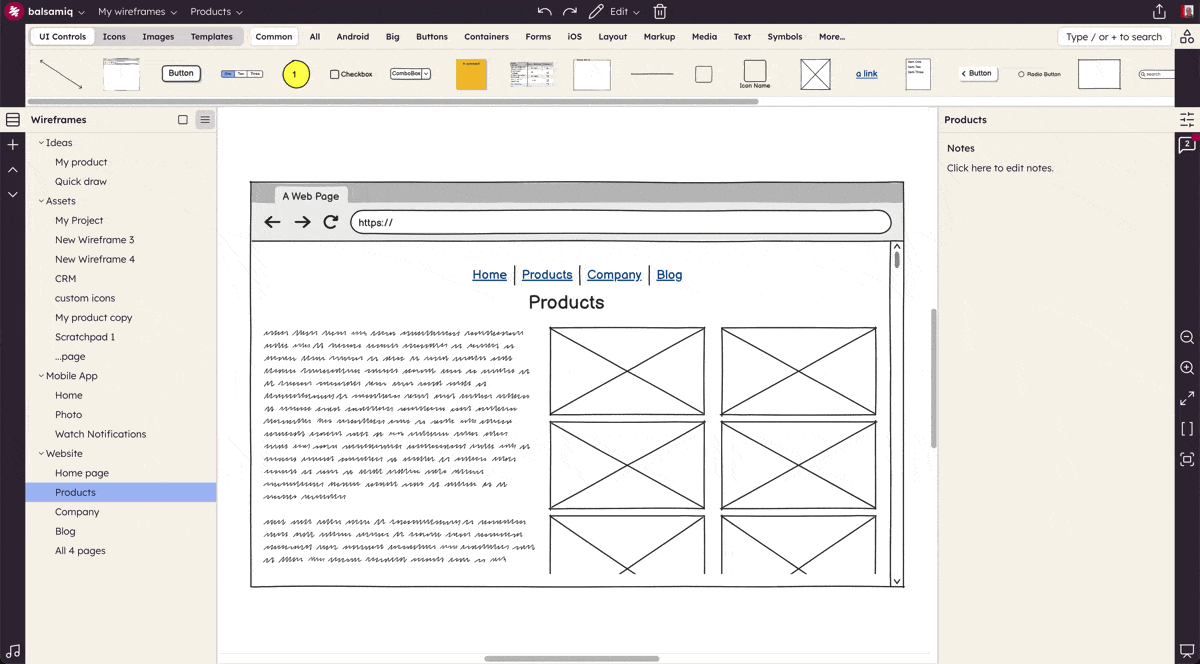Enter full screen with the diagonal arrows icon
The height and width of the screenshot is (664, 1200).
pos(1187,398)
